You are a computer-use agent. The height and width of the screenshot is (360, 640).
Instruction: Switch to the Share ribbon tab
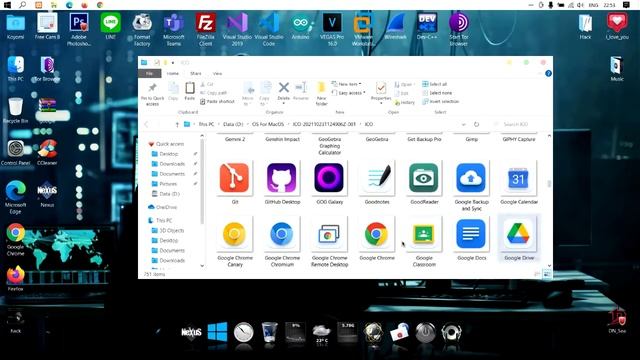point(196,73)
